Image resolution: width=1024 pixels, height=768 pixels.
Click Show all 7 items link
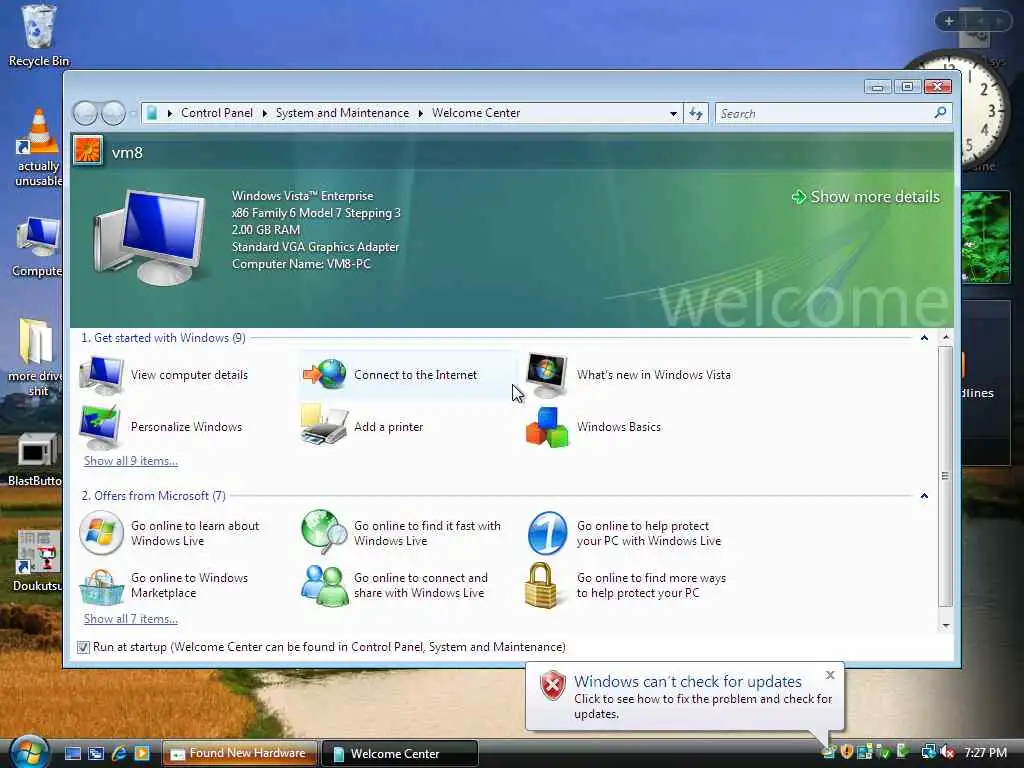tap(131, 619)
